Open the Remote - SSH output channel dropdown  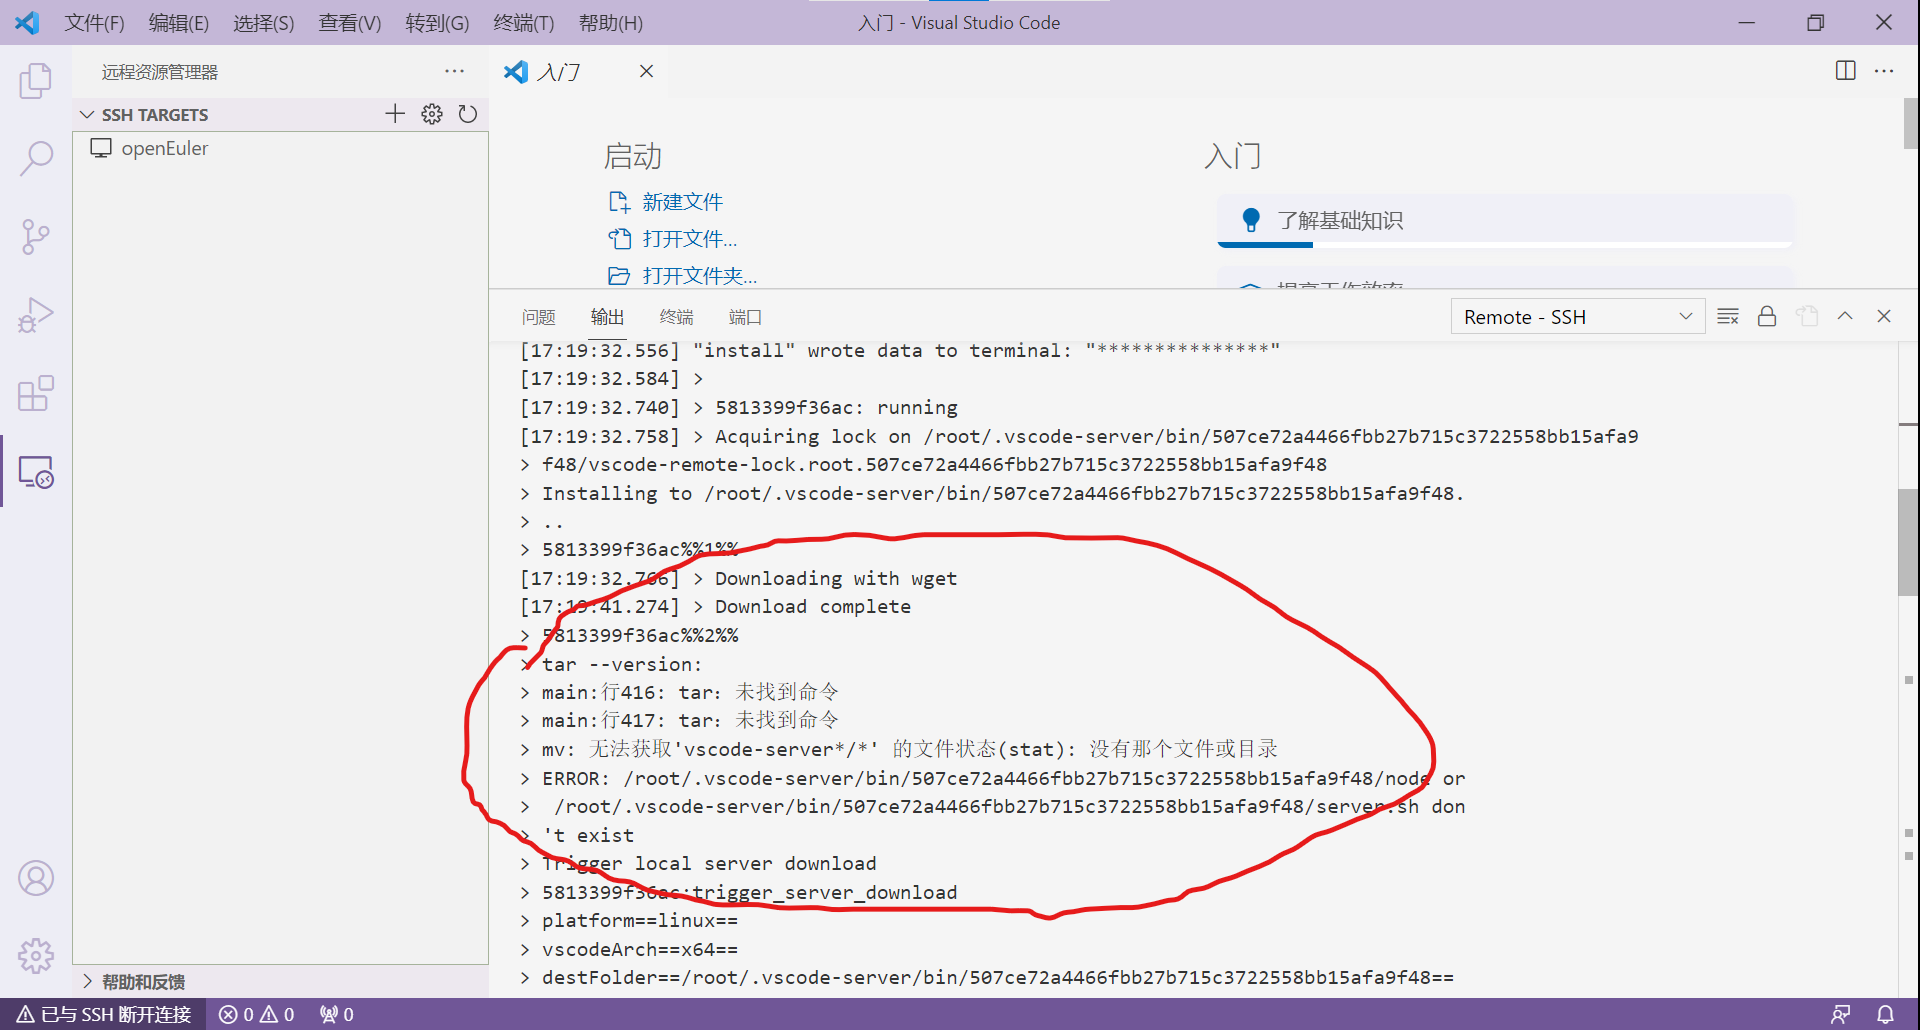pyautogui.click(x=1577, y=316)
